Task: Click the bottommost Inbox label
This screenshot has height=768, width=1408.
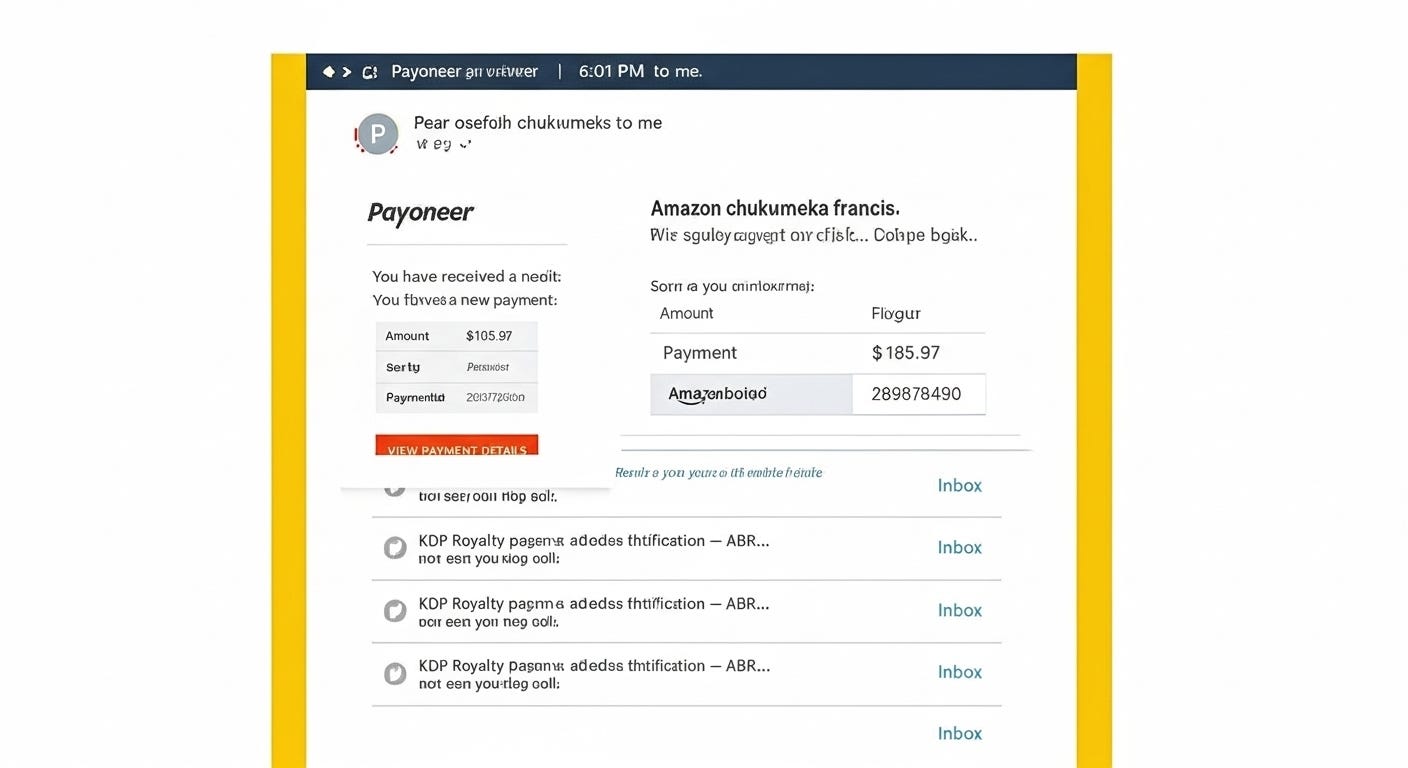Action: [959, 733]
